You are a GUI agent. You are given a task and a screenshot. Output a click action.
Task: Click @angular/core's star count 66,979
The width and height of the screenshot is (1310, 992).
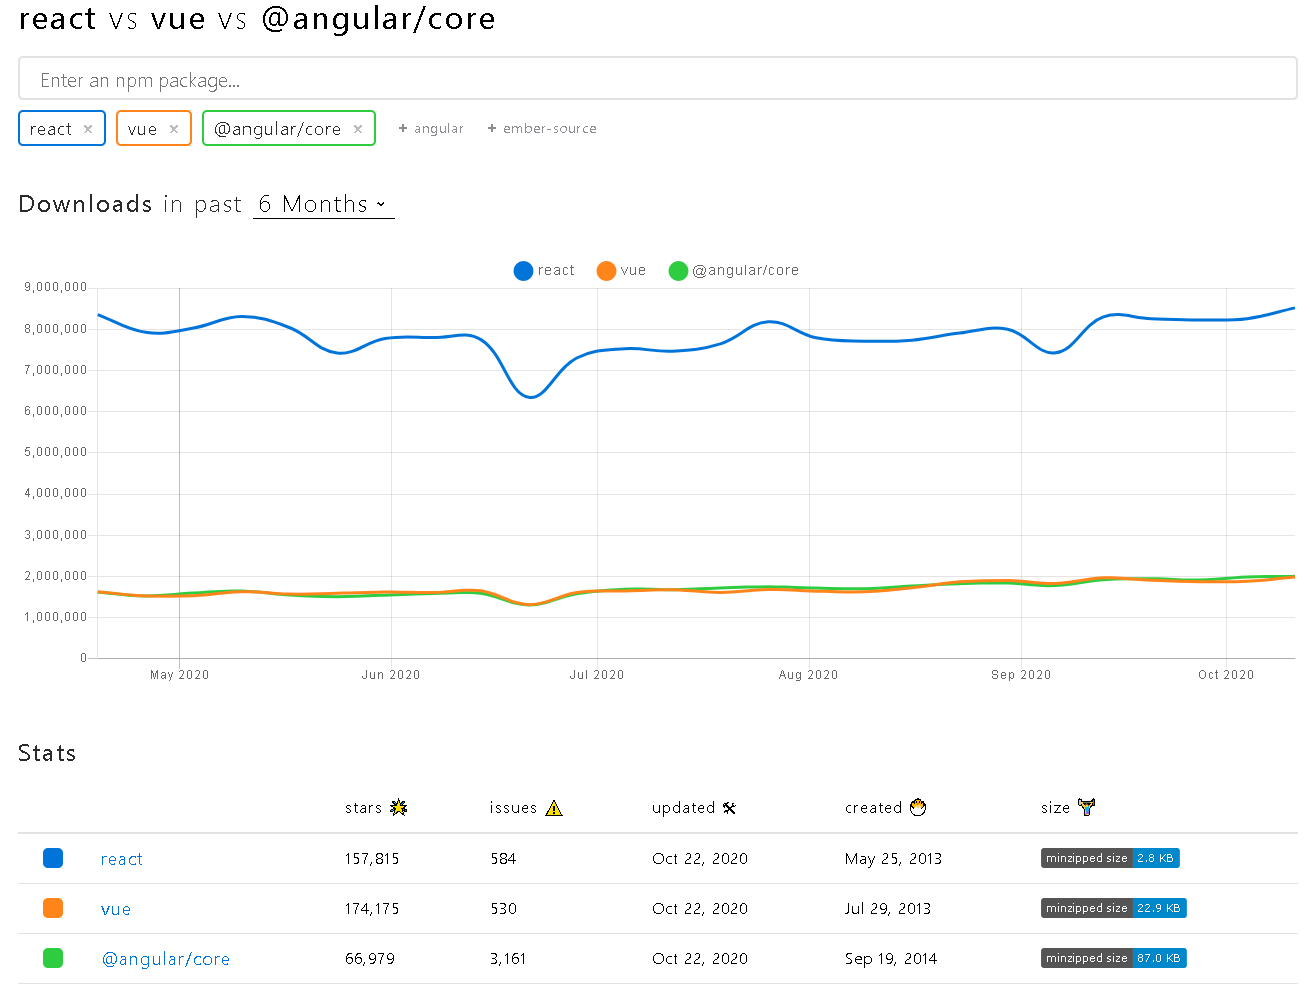coord(370,959)
